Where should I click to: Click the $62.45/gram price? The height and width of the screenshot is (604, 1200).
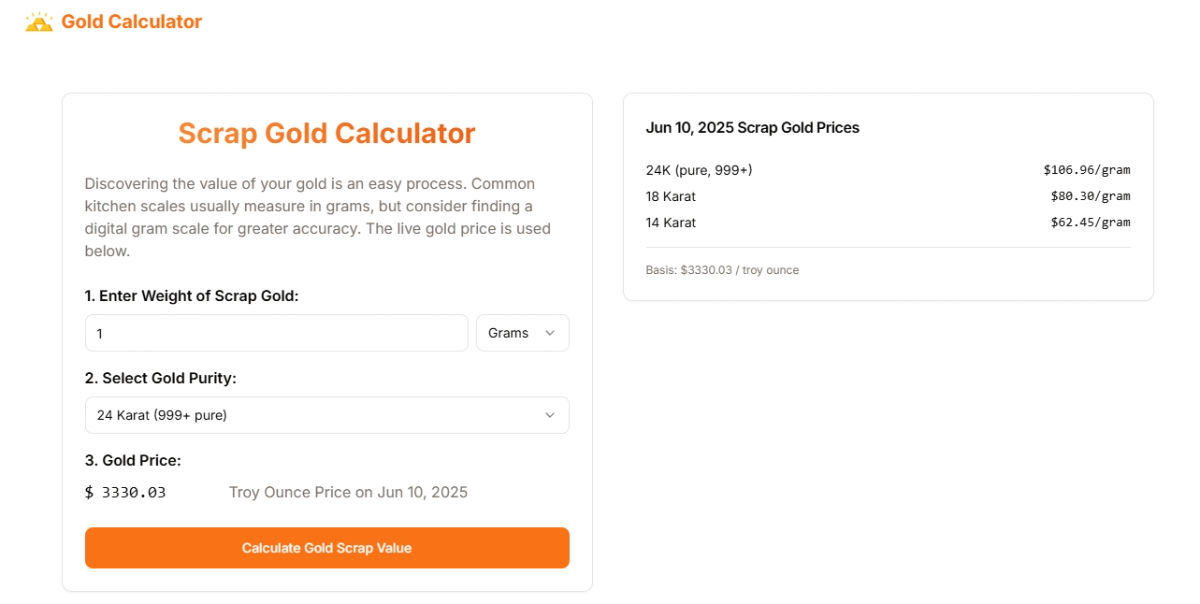click(x=1090, y=222)
